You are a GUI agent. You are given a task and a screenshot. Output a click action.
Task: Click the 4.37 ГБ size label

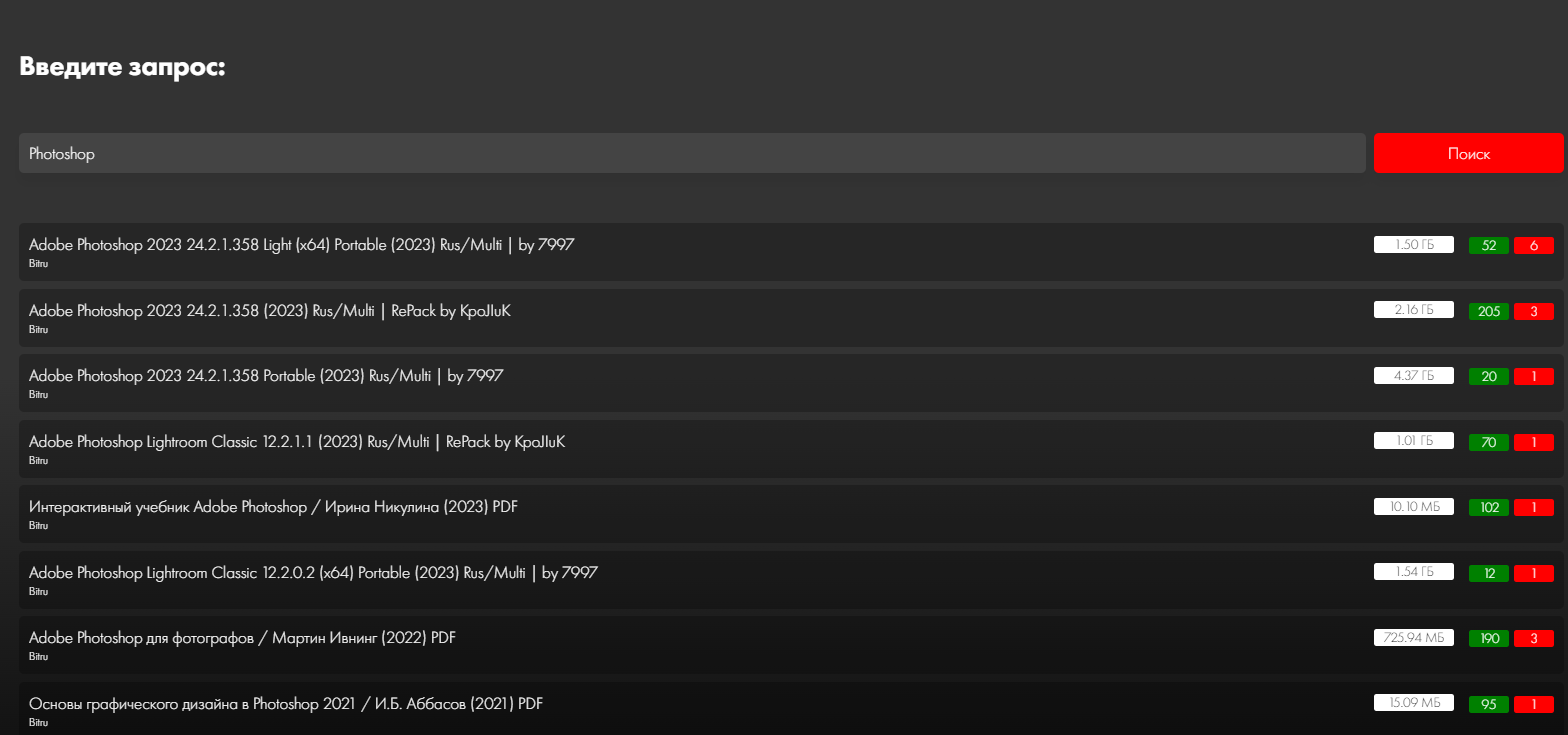point(1414,376)
